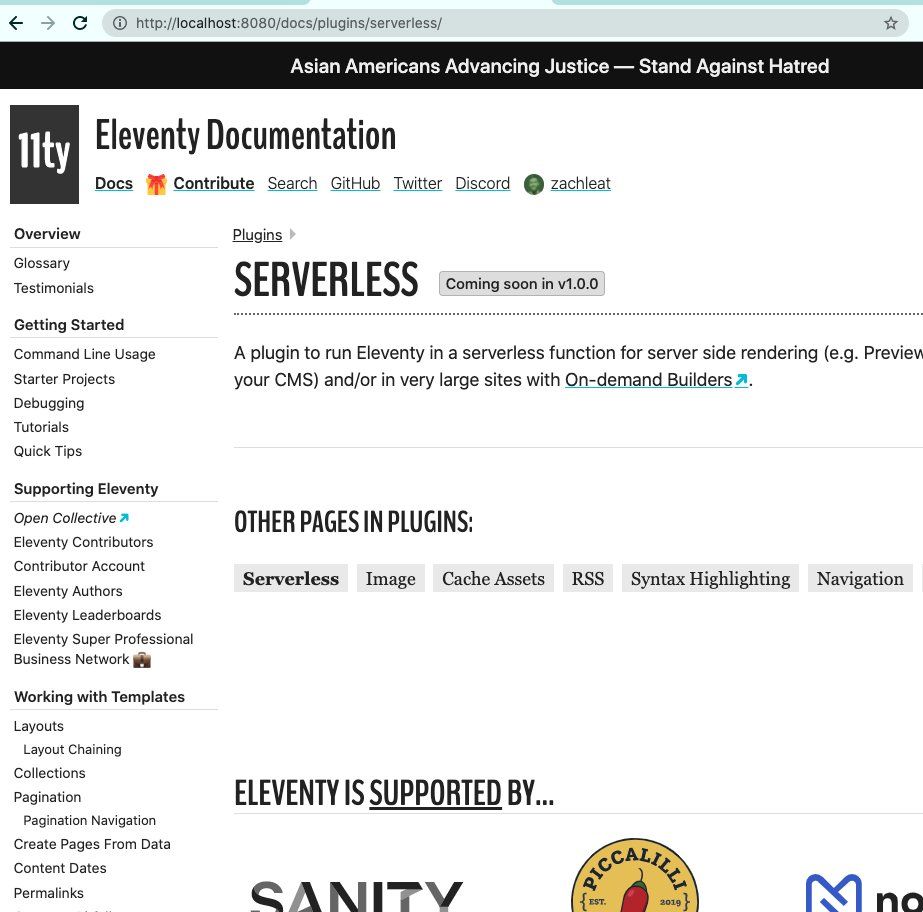Select the Syntax Highlighting plugin tab
This screenshot has width=923, height=912.
click(710, 579)
